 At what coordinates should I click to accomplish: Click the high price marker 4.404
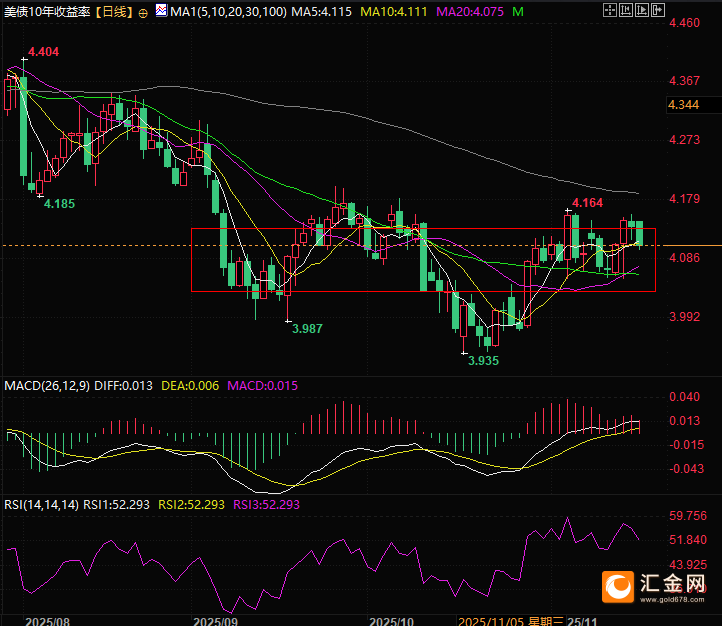coord(44,52)
